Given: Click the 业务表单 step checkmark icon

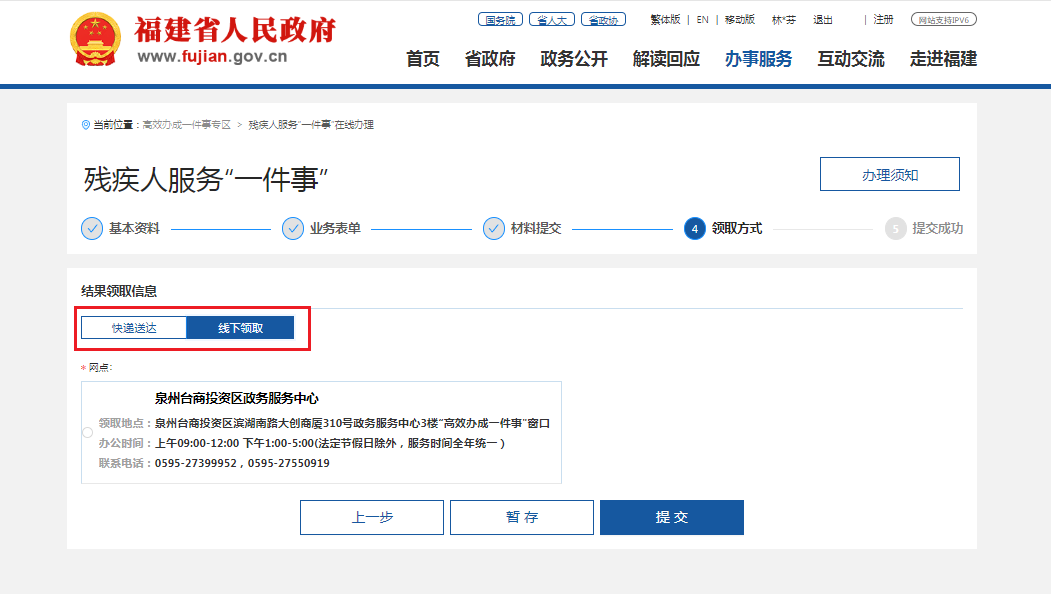Looking at the screenshot, I should [x=293, y=228].
